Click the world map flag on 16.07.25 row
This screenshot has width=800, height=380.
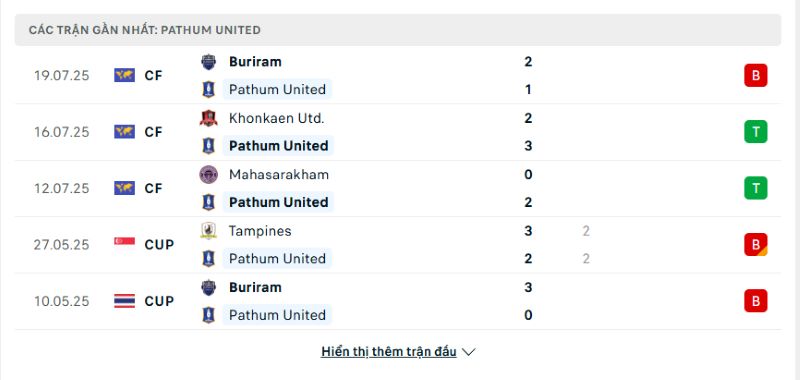124,132
